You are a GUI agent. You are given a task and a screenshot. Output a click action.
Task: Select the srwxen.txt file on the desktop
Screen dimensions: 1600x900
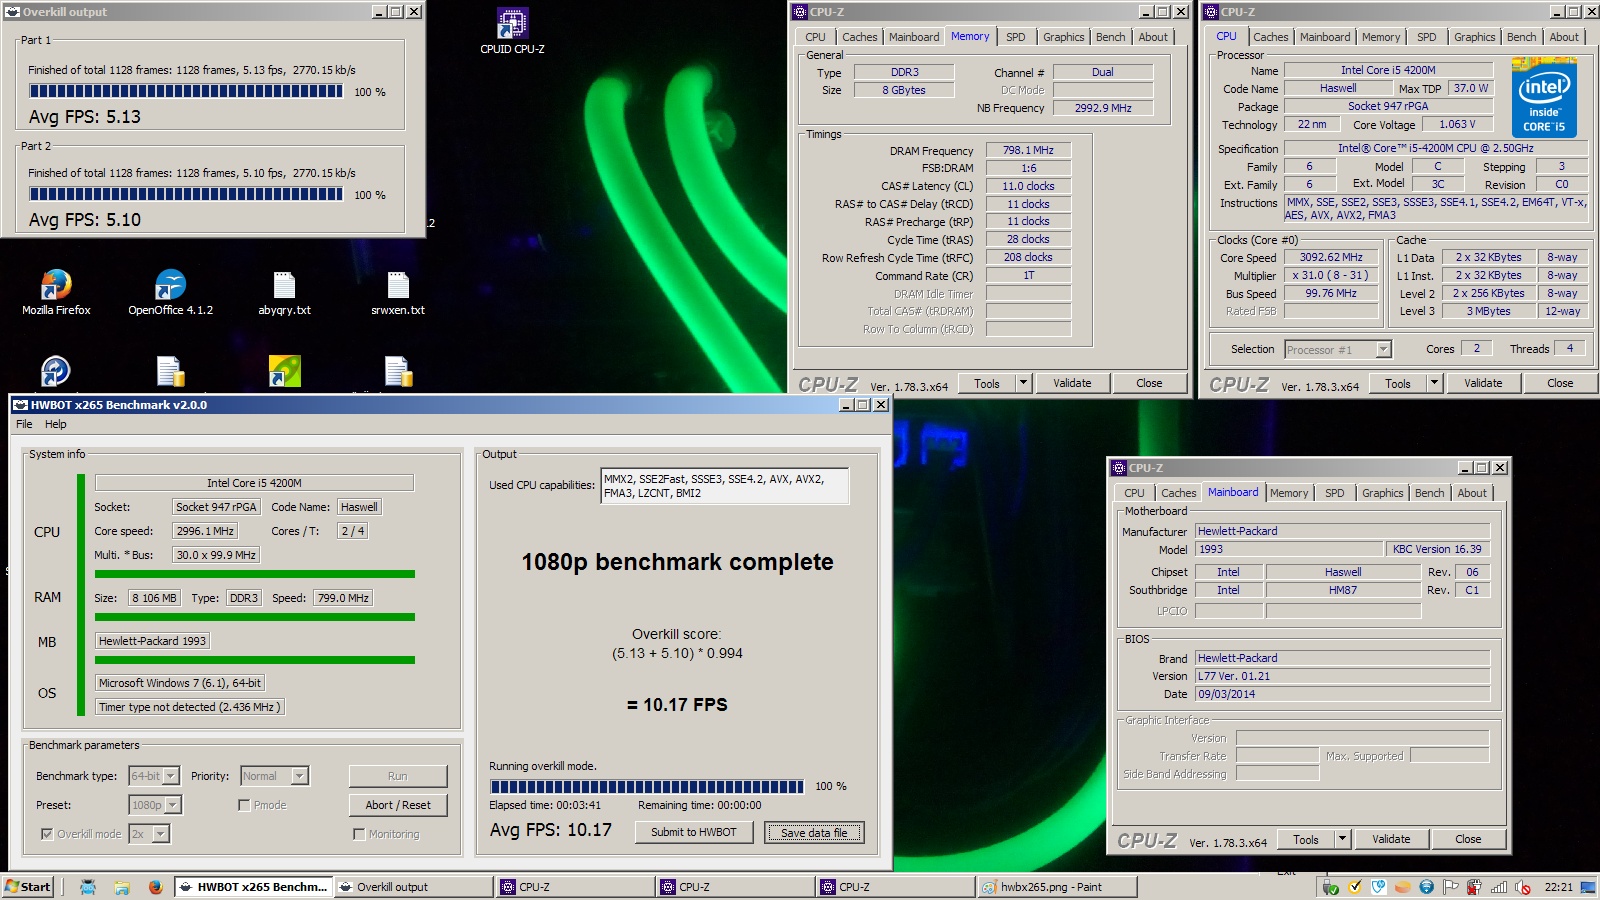[398, 292]
